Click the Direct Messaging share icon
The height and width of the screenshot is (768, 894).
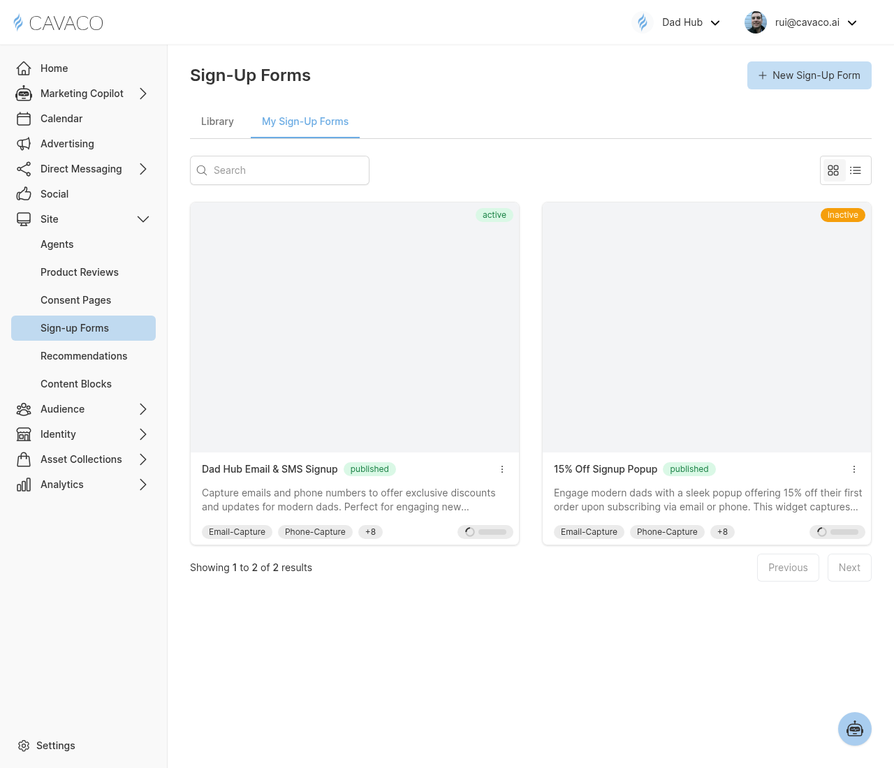[23, 169]
